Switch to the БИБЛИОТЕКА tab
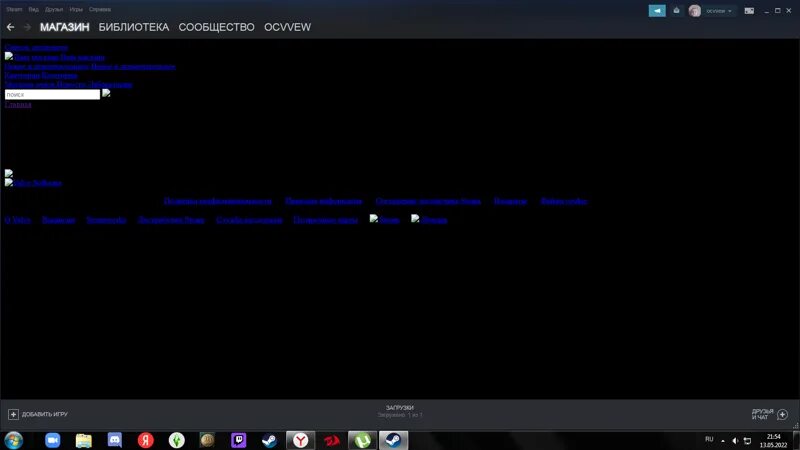This screenshot has height=450, width=800. (x=134, y=27)
